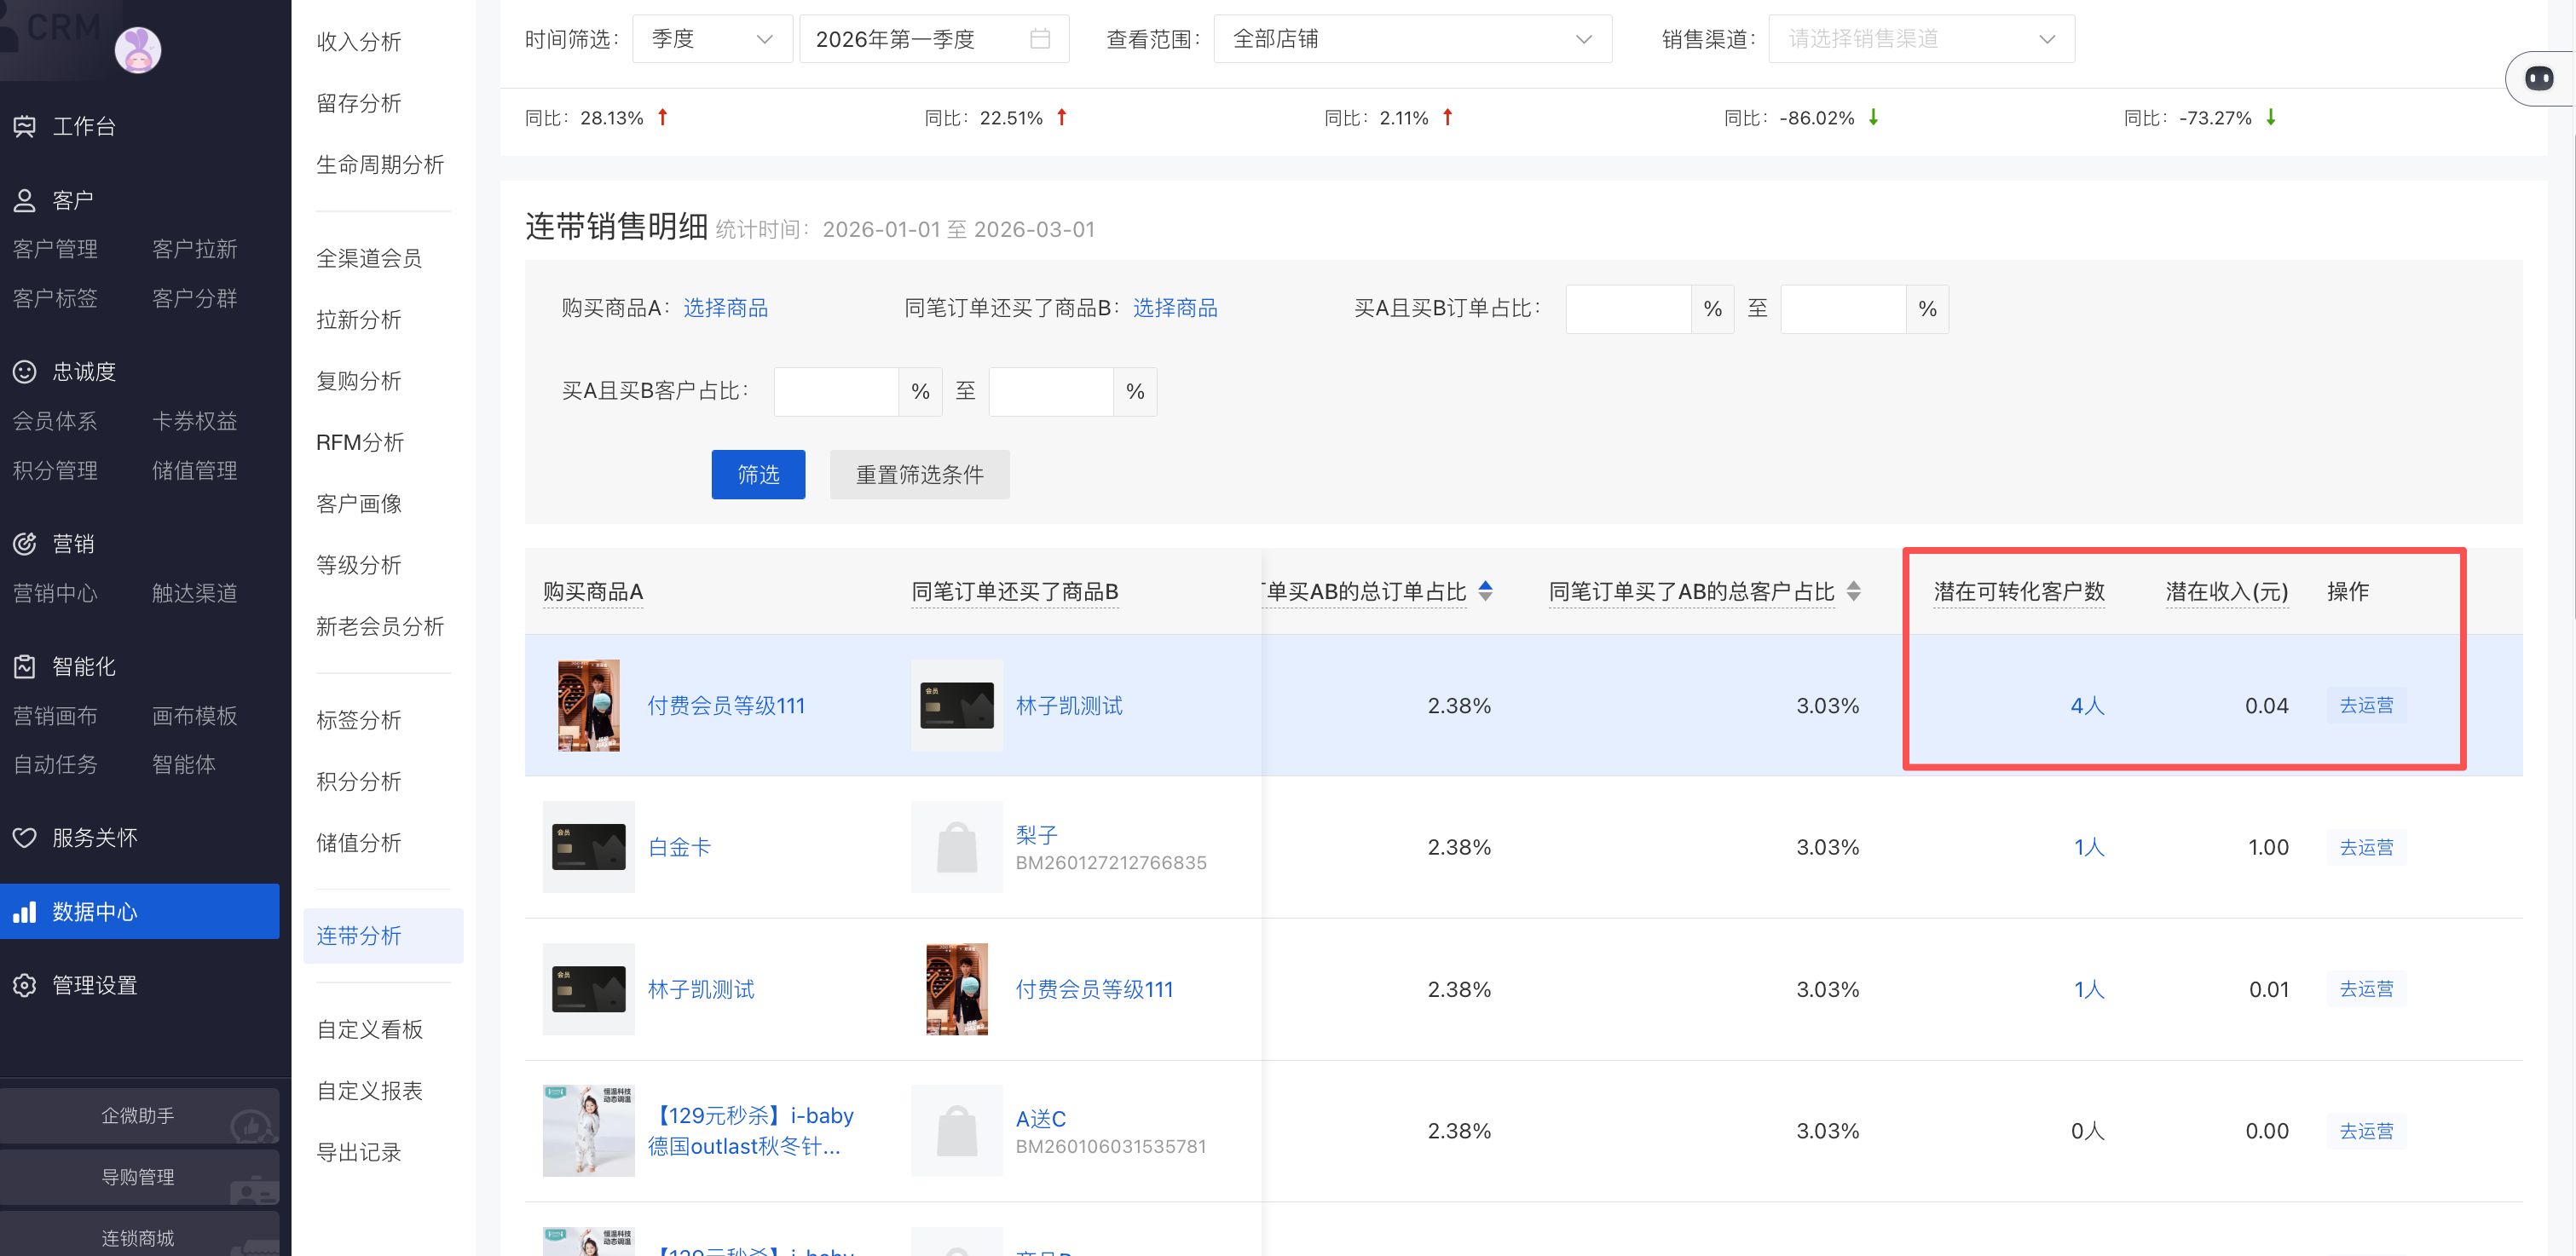Click the 工作台 workbench icon

coord(25,127)
